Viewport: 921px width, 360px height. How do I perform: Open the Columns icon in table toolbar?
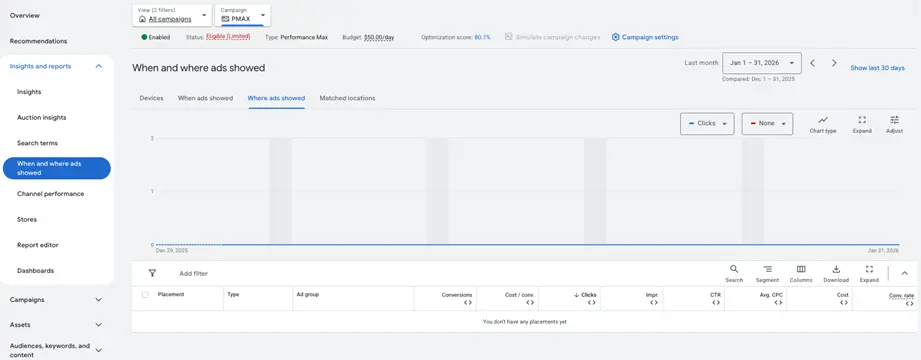pos(801,269)
